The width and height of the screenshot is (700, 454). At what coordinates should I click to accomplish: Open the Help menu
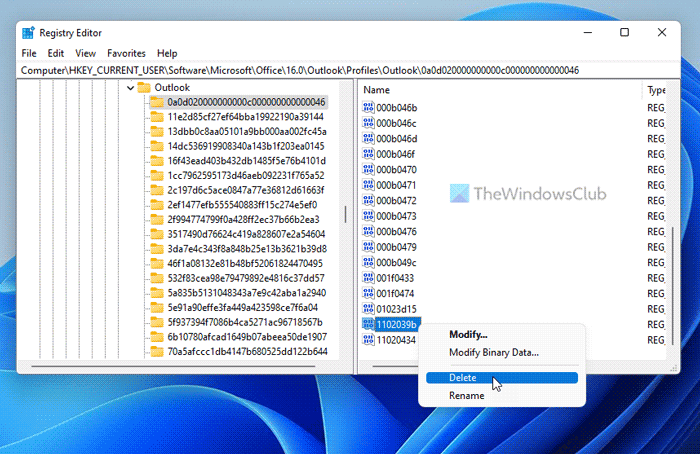167,53
